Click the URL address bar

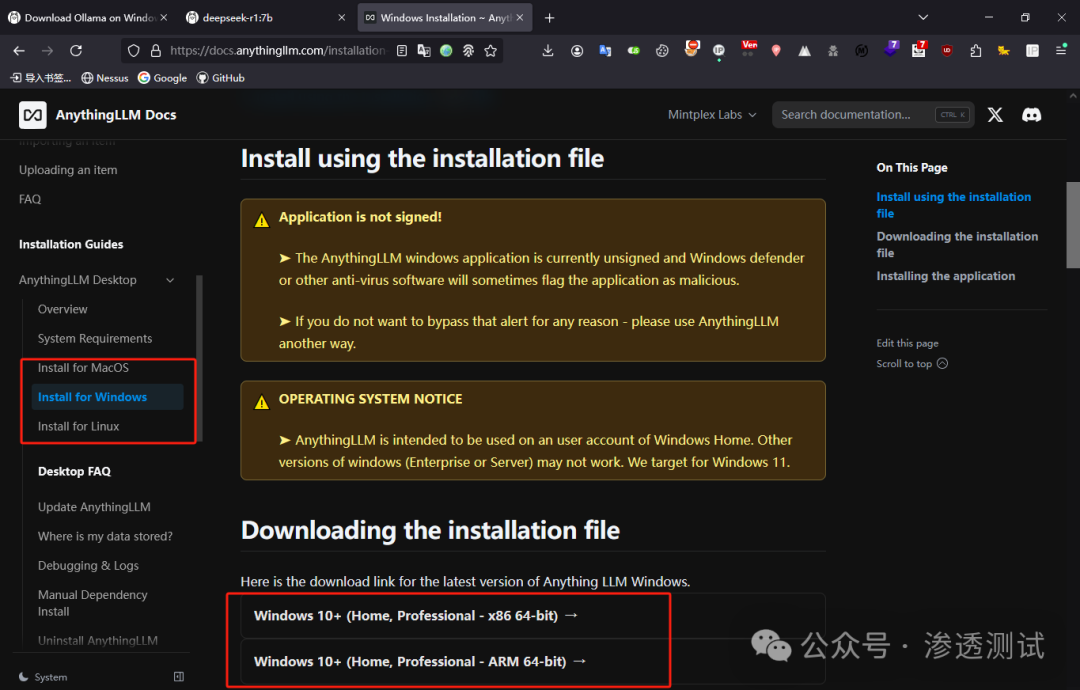[x=278, y=50]
